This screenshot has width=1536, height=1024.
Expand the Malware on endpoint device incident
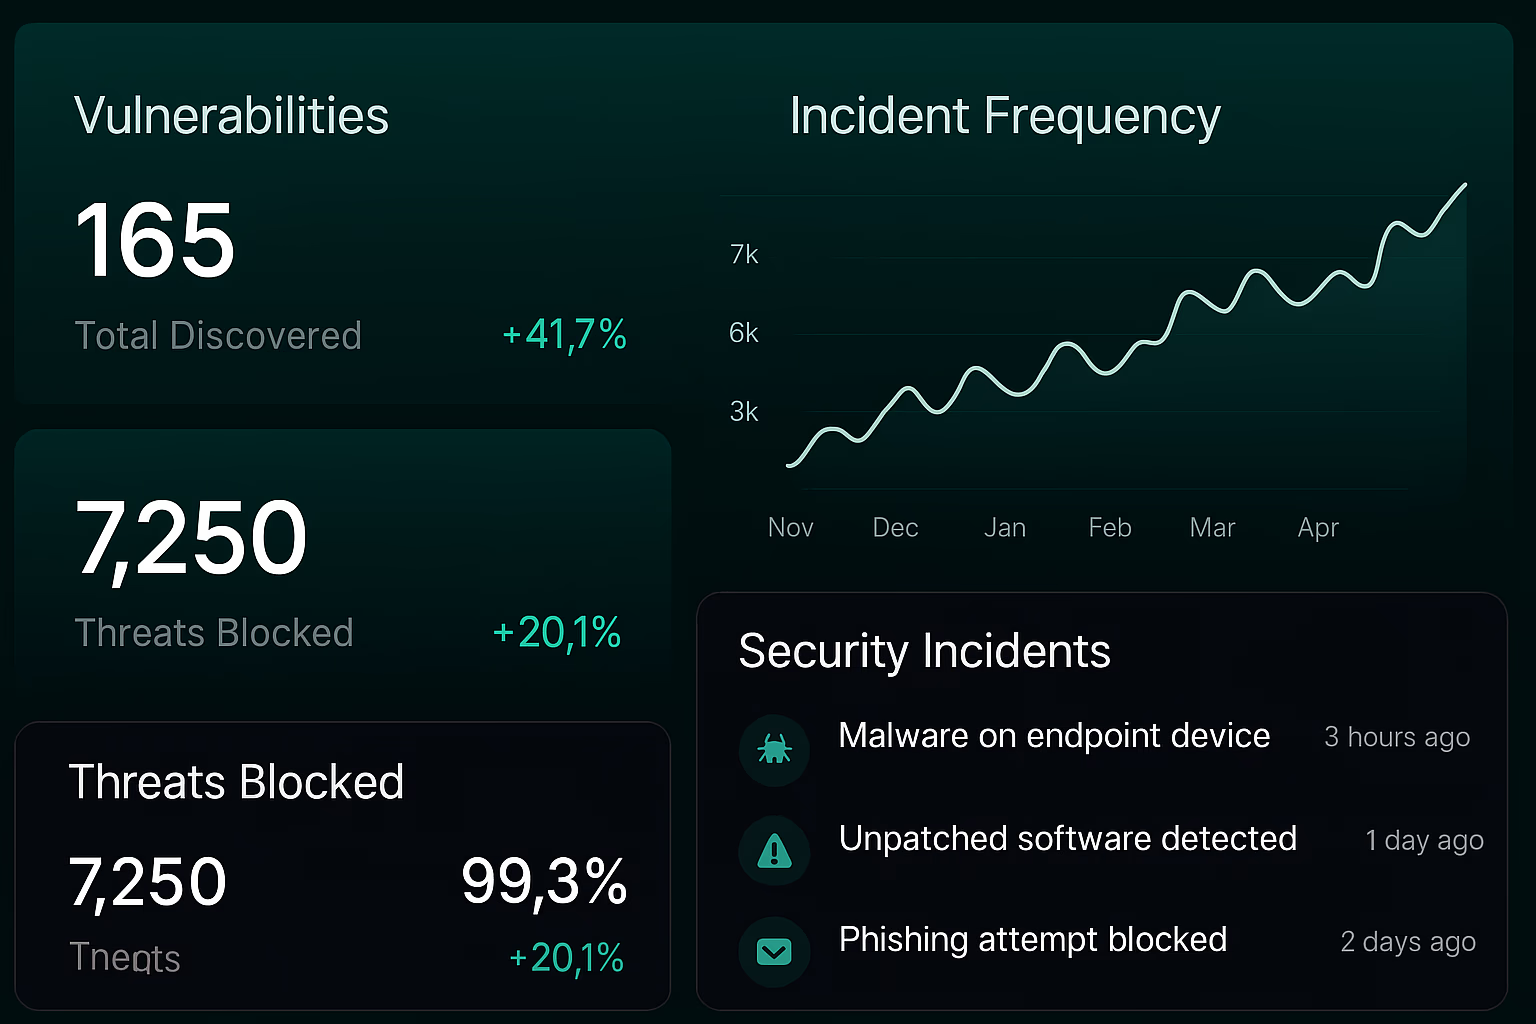(1054, 736)
